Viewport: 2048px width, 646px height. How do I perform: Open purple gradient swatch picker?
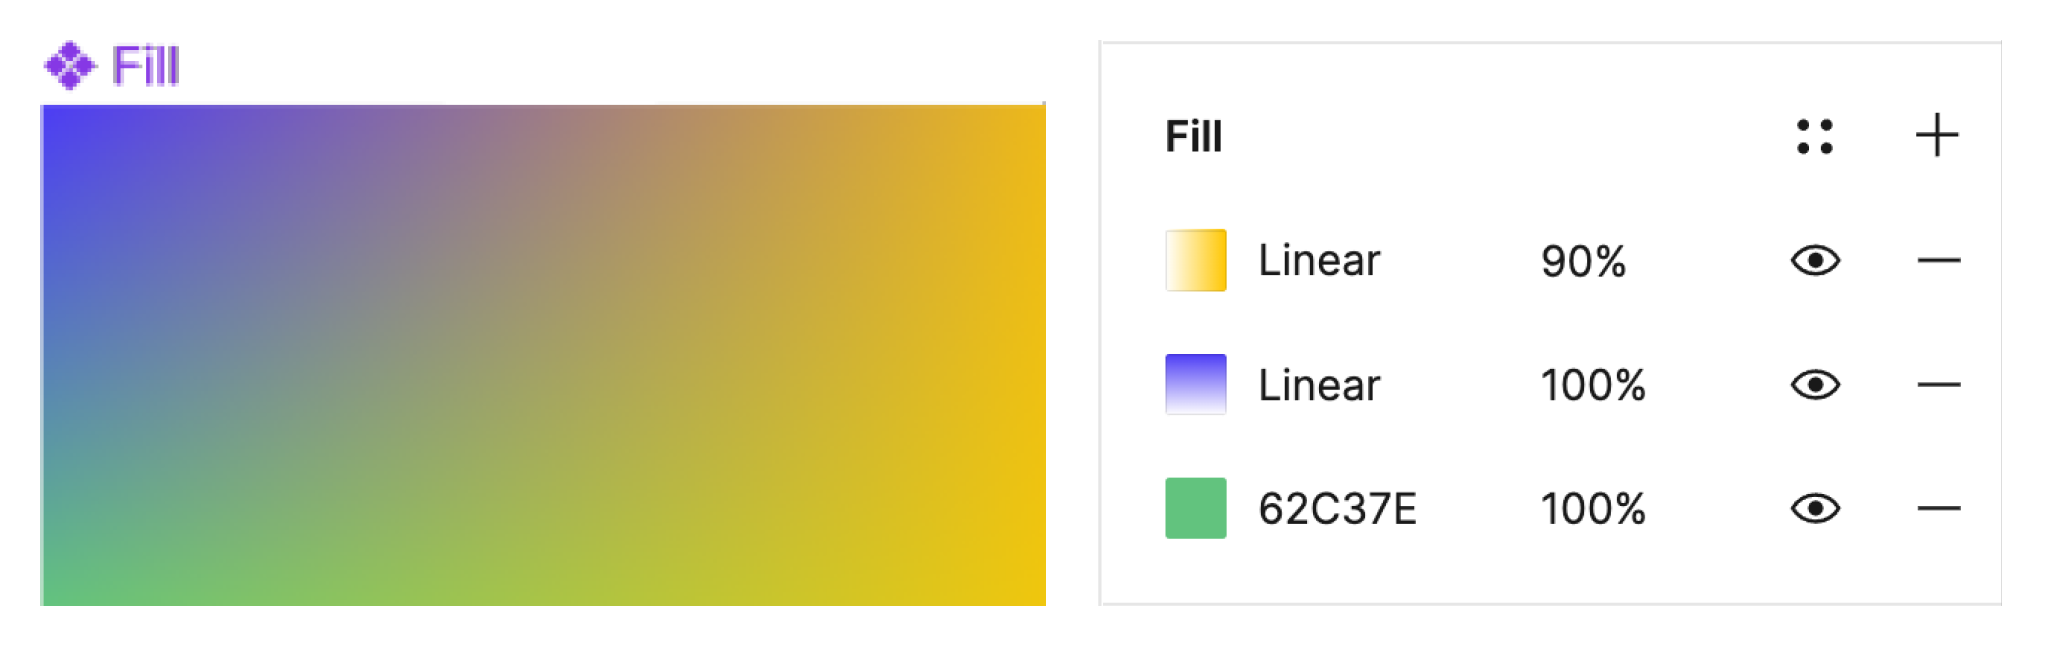tap(1196, 385)
